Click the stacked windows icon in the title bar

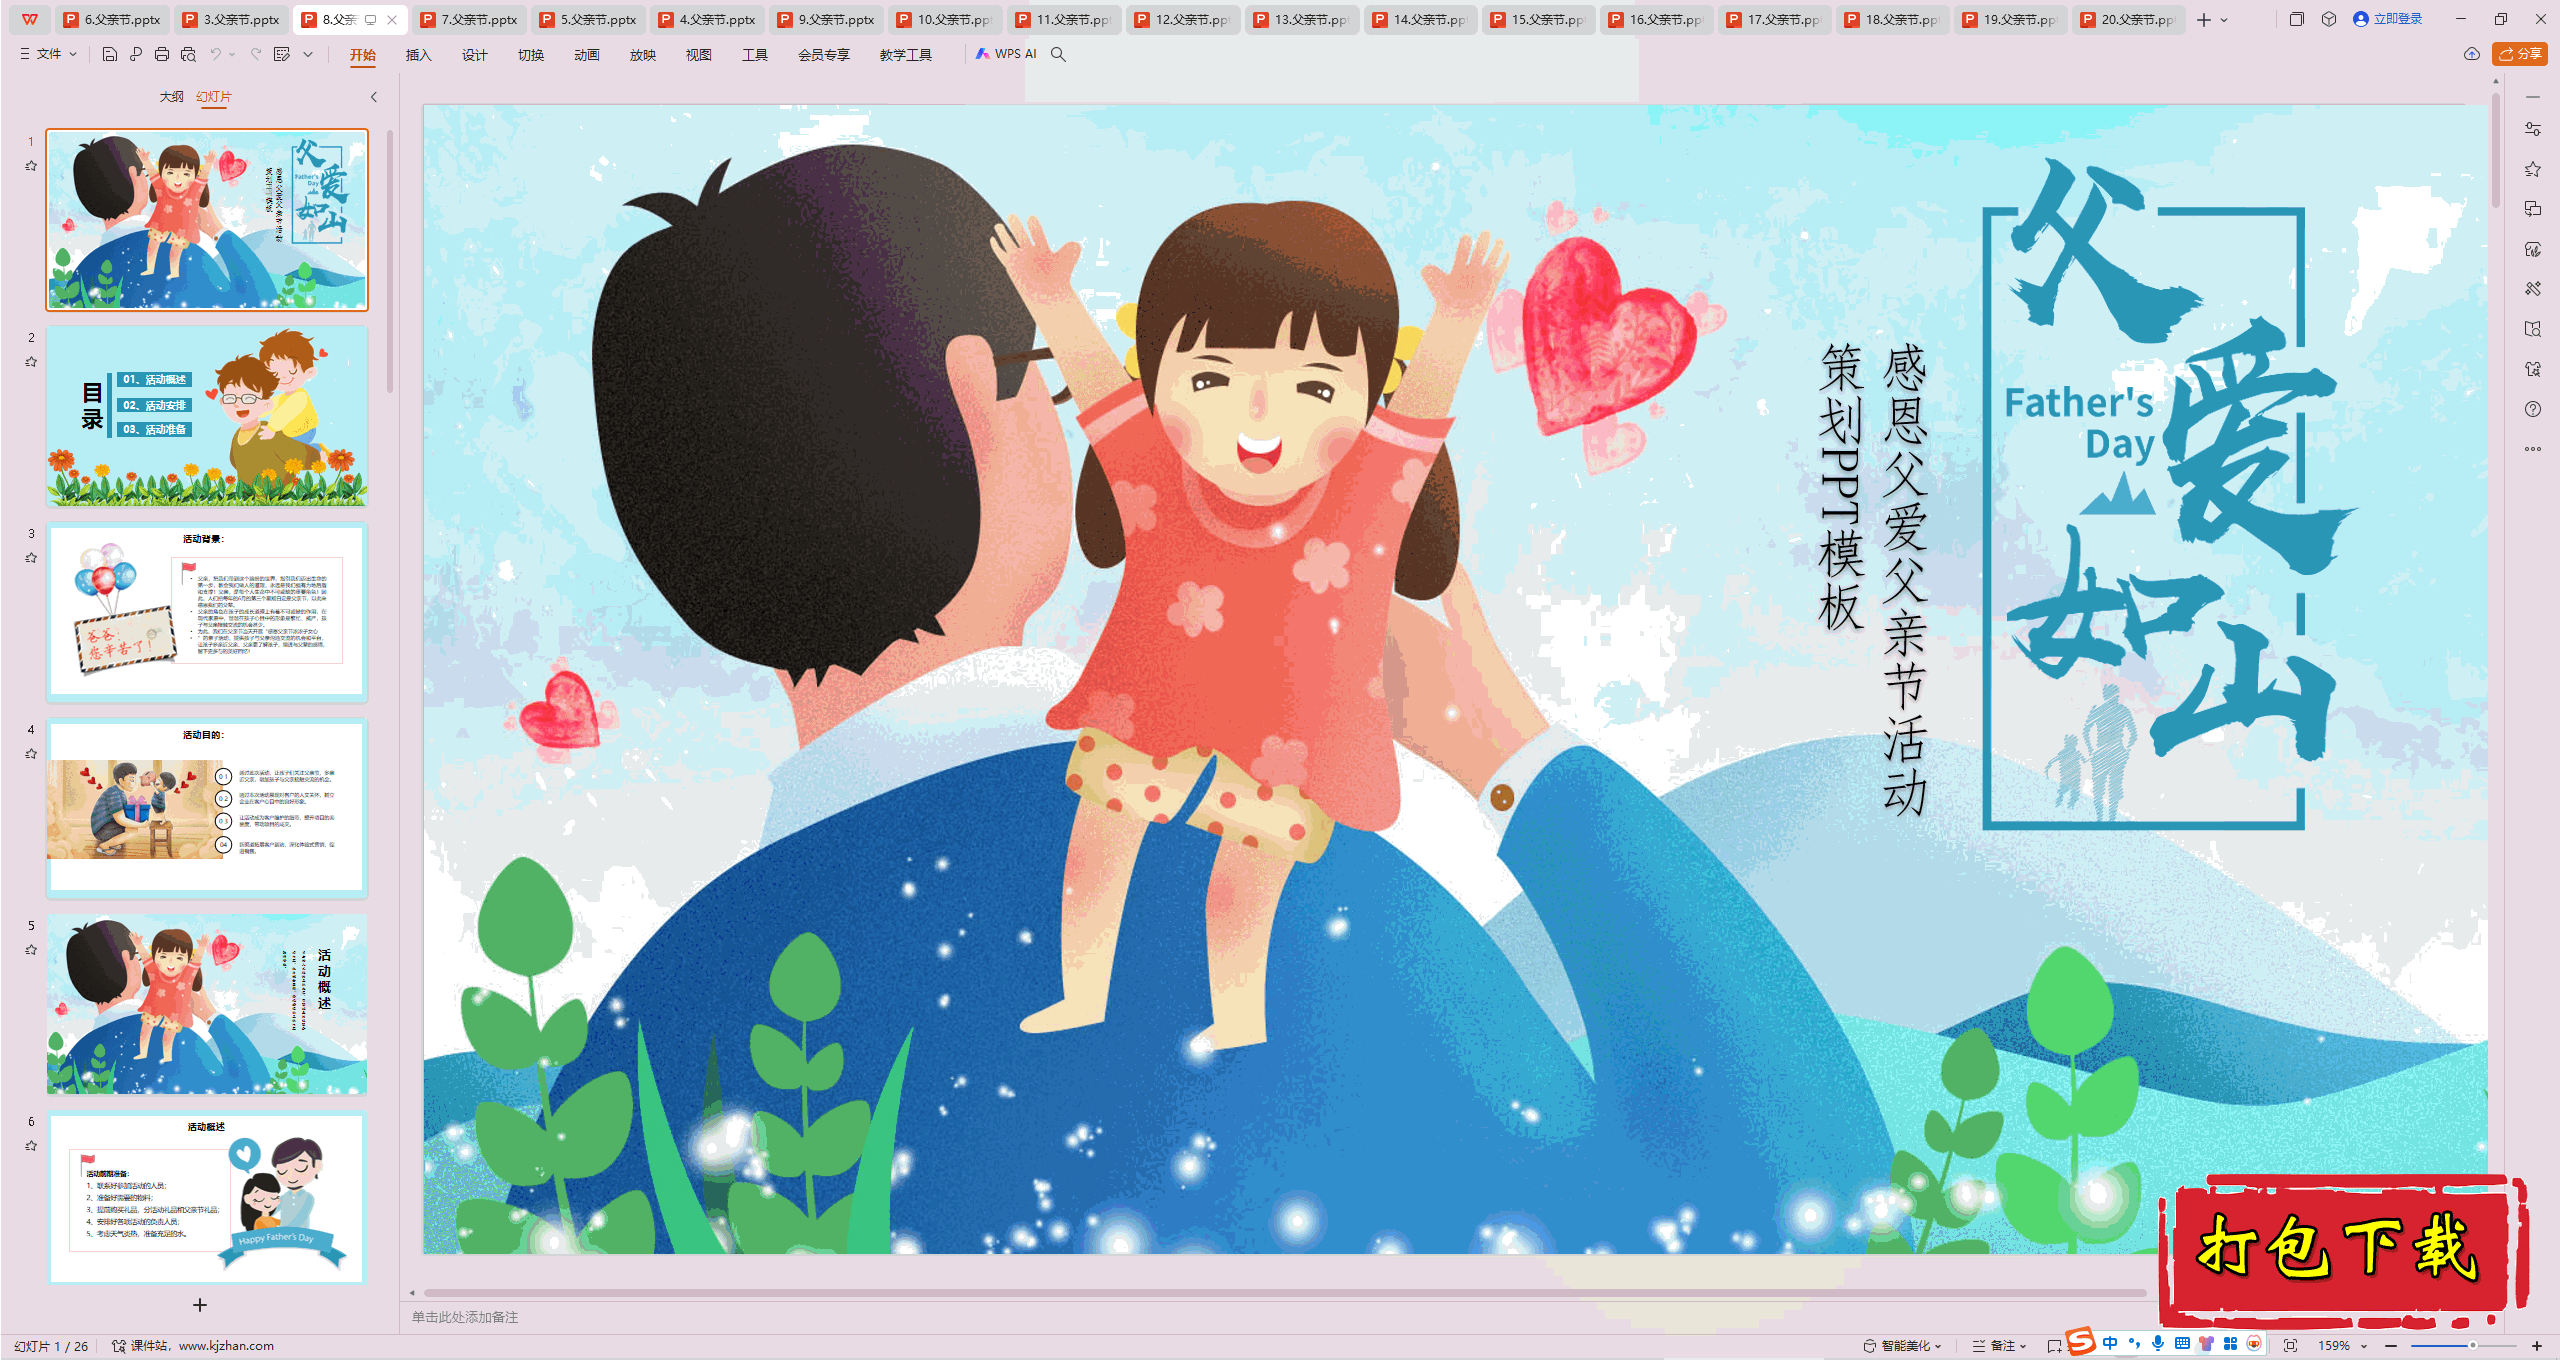tap(2297, 19)
